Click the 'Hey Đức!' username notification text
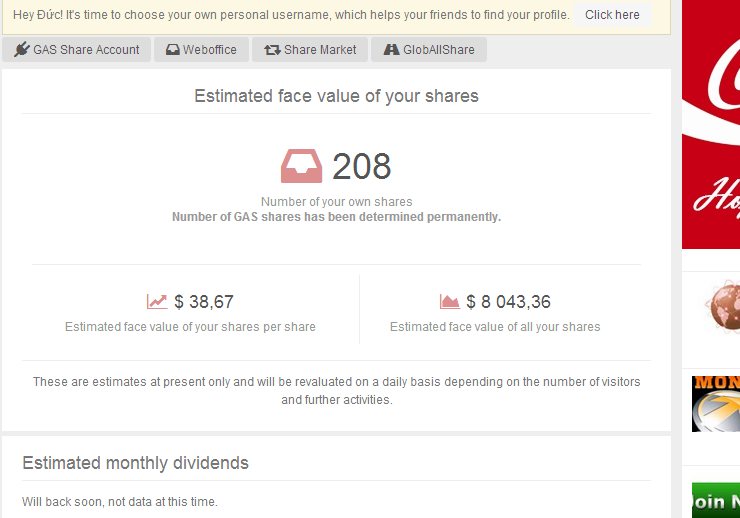This screenshot has width=740, height=518. (291, 15)
